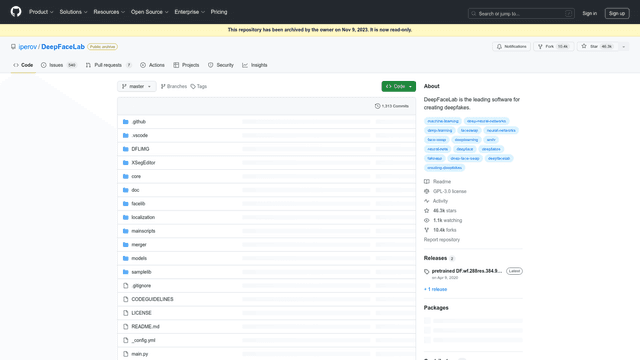640x360 pixels.
Task: Click the XSegEditor folder icon
Action: tap(126, 162)
